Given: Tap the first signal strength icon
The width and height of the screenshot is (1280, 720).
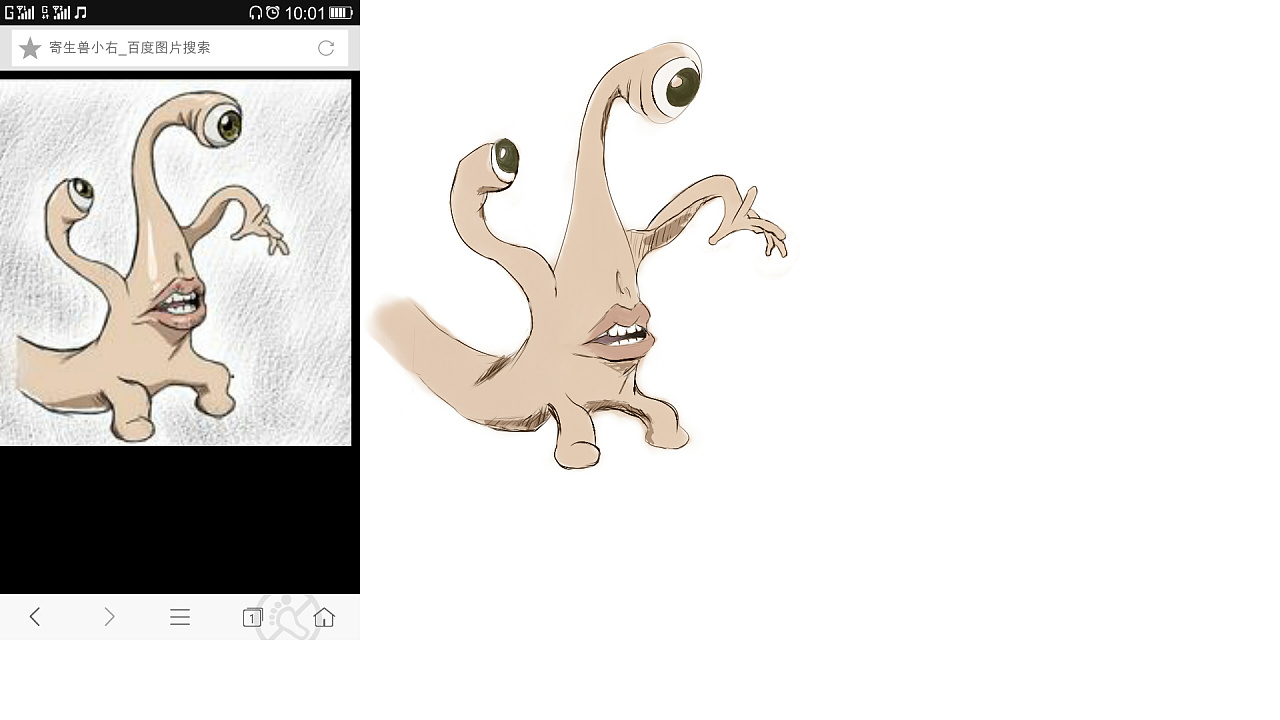Looking at the screenshot, I should coord(26,13).
